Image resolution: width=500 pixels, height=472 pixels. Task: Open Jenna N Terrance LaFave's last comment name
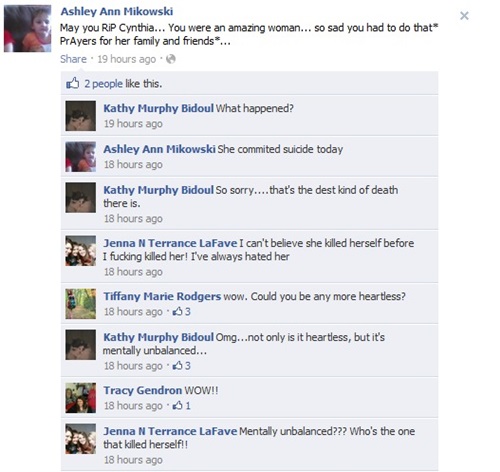click(170, 431)
